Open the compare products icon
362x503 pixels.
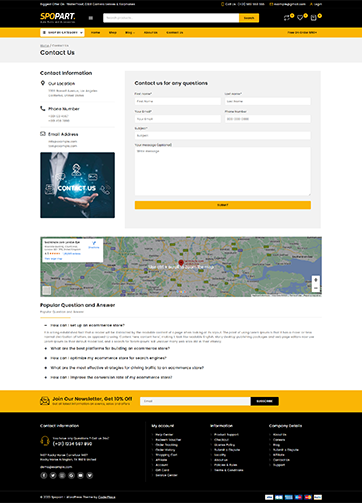pyautogui.click(x=286, y=18)
